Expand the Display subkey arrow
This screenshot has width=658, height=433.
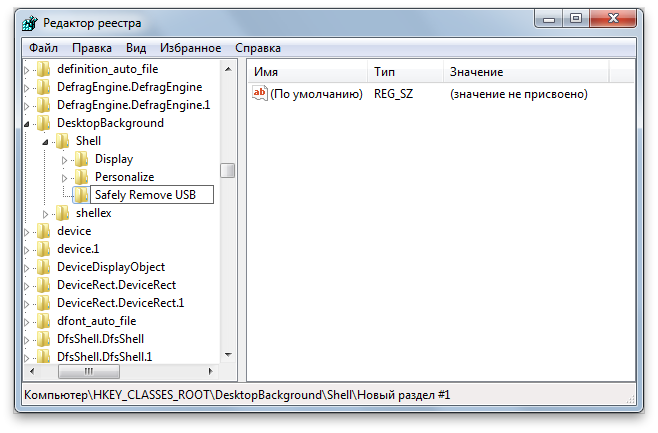tap(65, 160)
